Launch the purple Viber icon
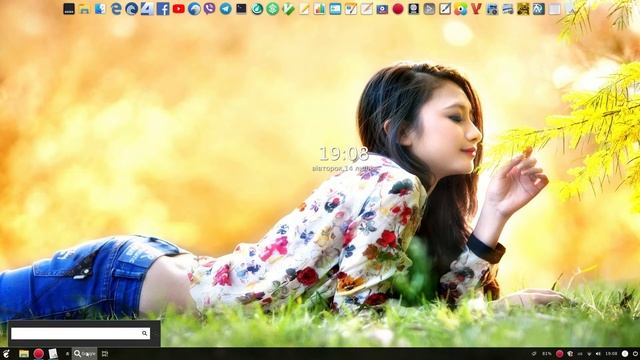Image resolution: width=640 pixels, height=360 pixels. point(210,9)
